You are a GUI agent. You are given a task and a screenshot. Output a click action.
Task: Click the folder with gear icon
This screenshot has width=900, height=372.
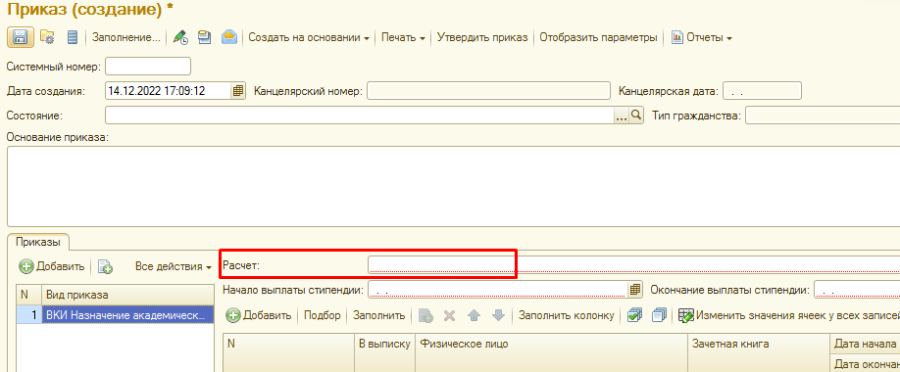(x=47, y=38)
